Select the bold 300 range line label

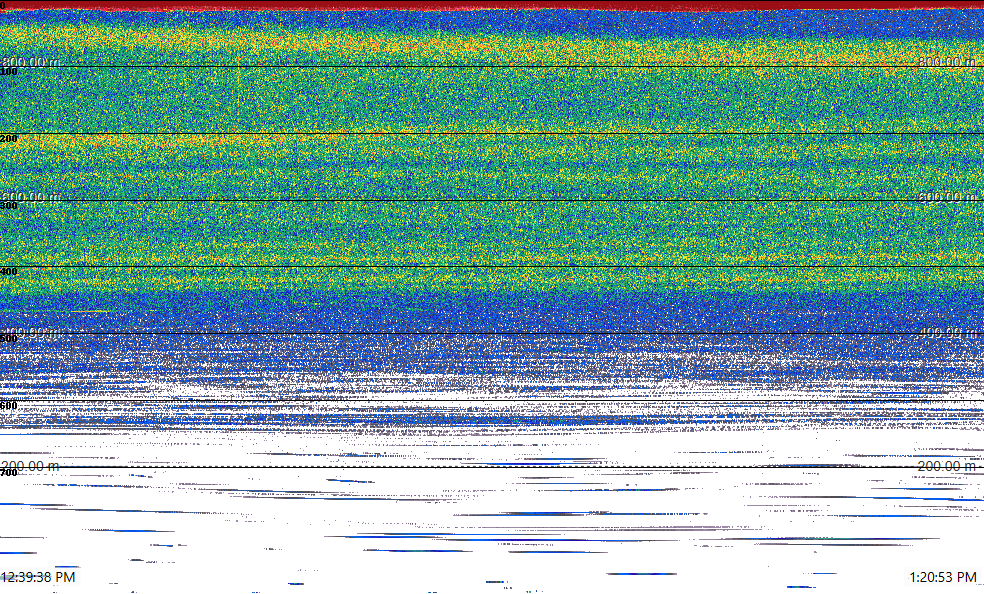tap(9, 206)
